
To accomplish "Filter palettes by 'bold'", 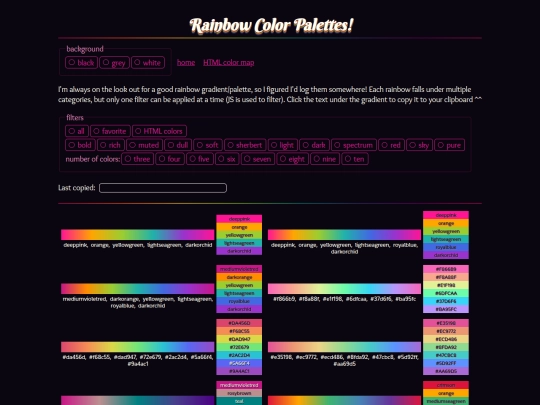I will [80, 145].
